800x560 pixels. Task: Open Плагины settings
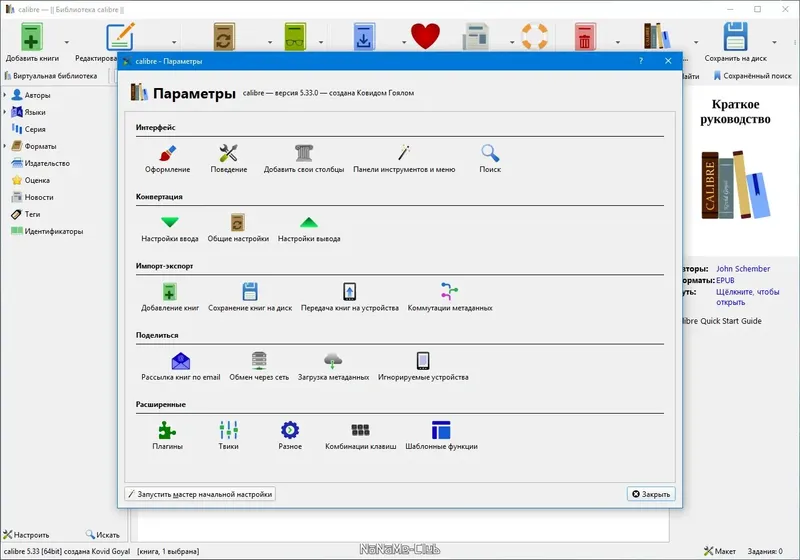pyautogui.click(x=167, y=436)
